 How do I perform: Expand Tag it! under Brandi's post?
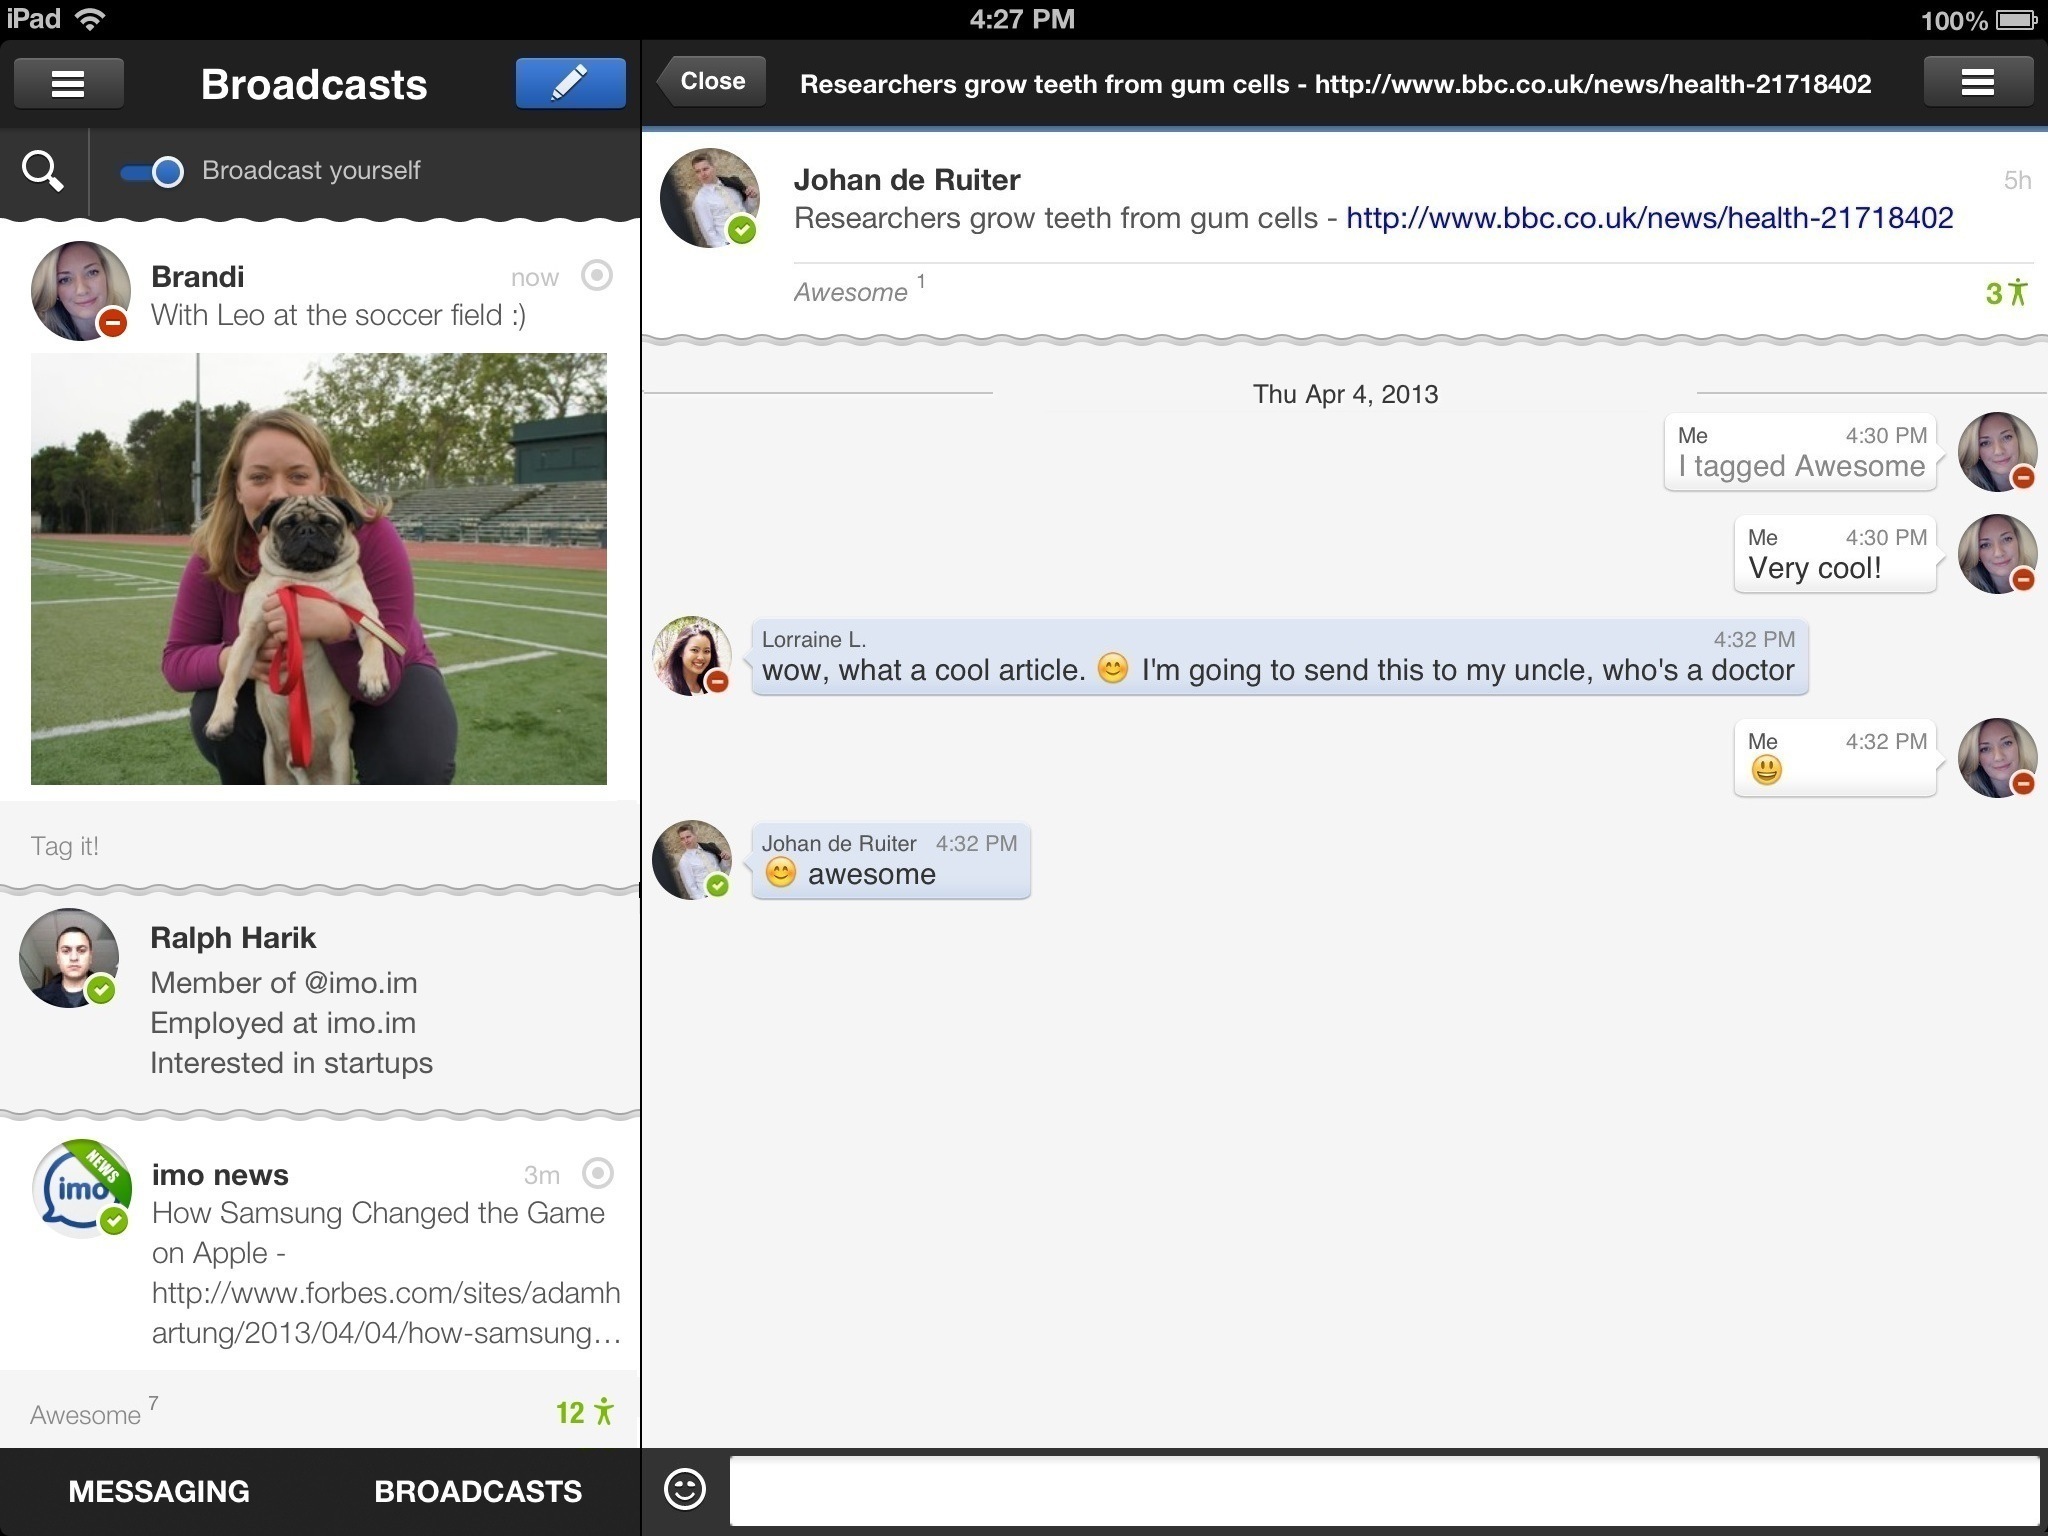(x=65, y=846)
